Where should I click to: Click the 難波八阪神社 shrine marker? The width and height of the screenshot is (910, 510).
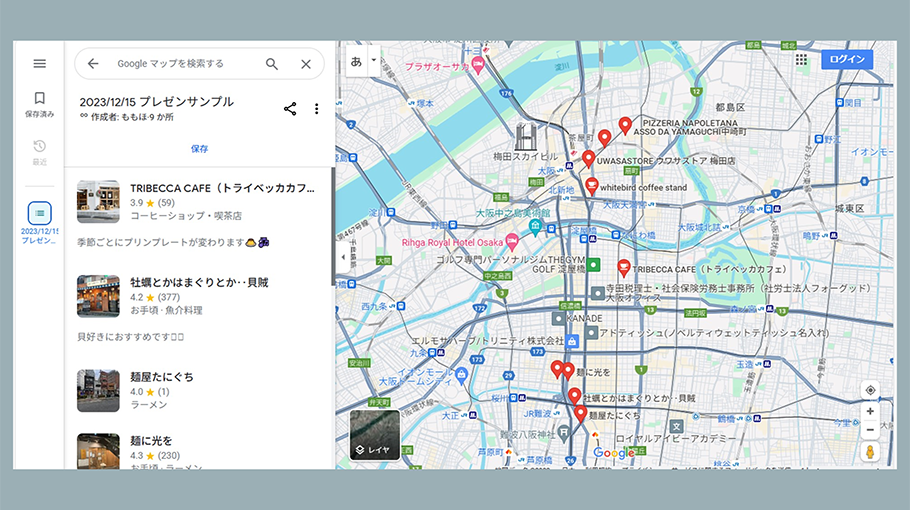(564, 432)
